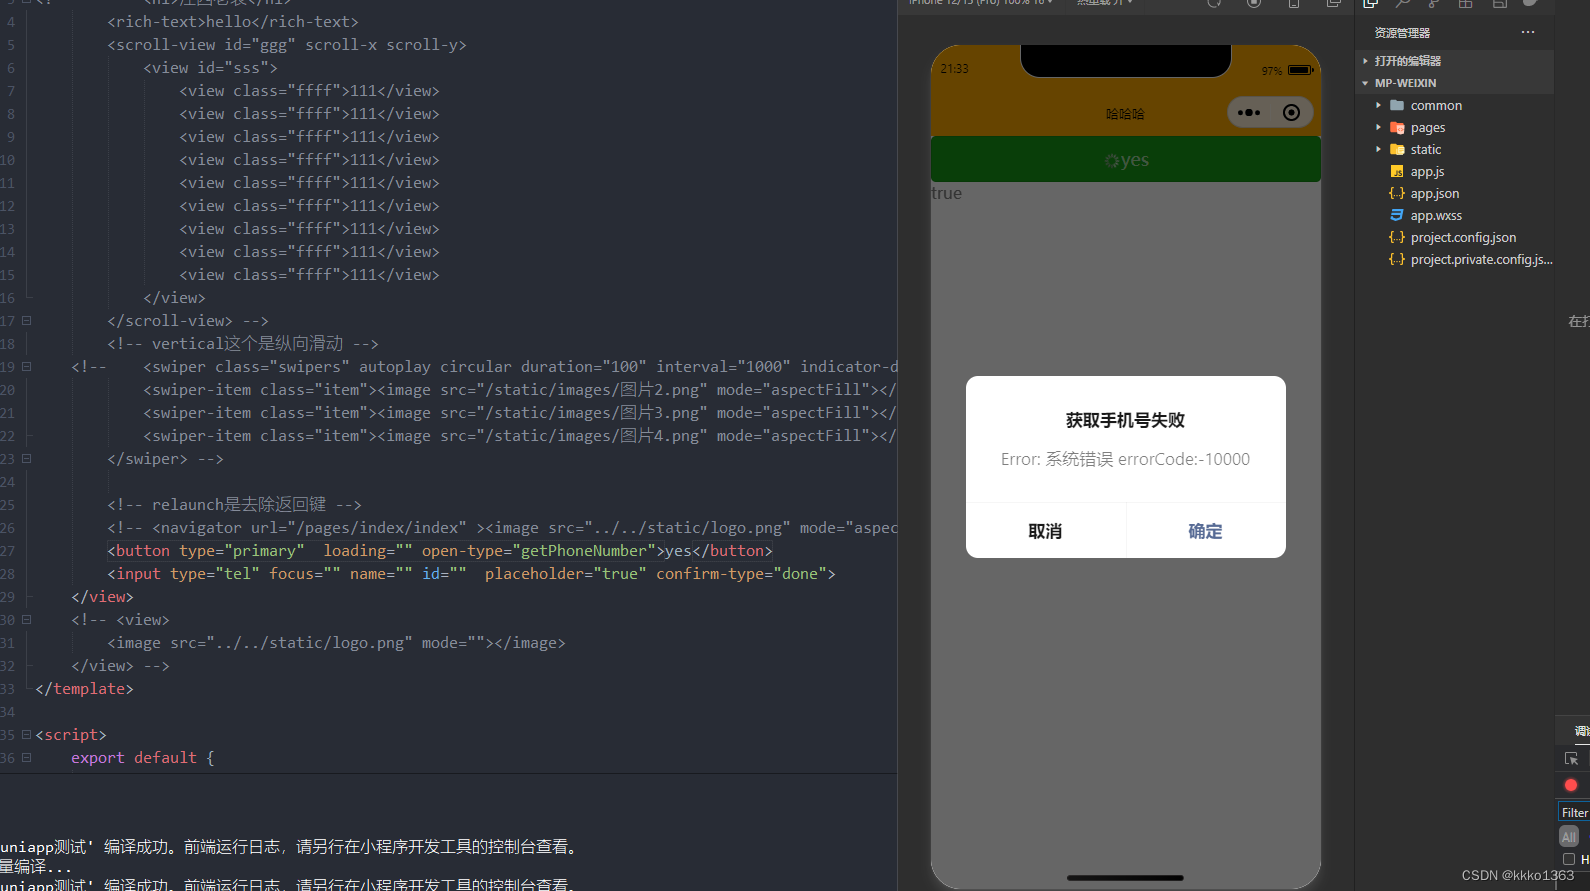The width and height of the screenshot is (1590, 891).
Task: Click the common folder icon
Action: click(x=1397, y=105)
